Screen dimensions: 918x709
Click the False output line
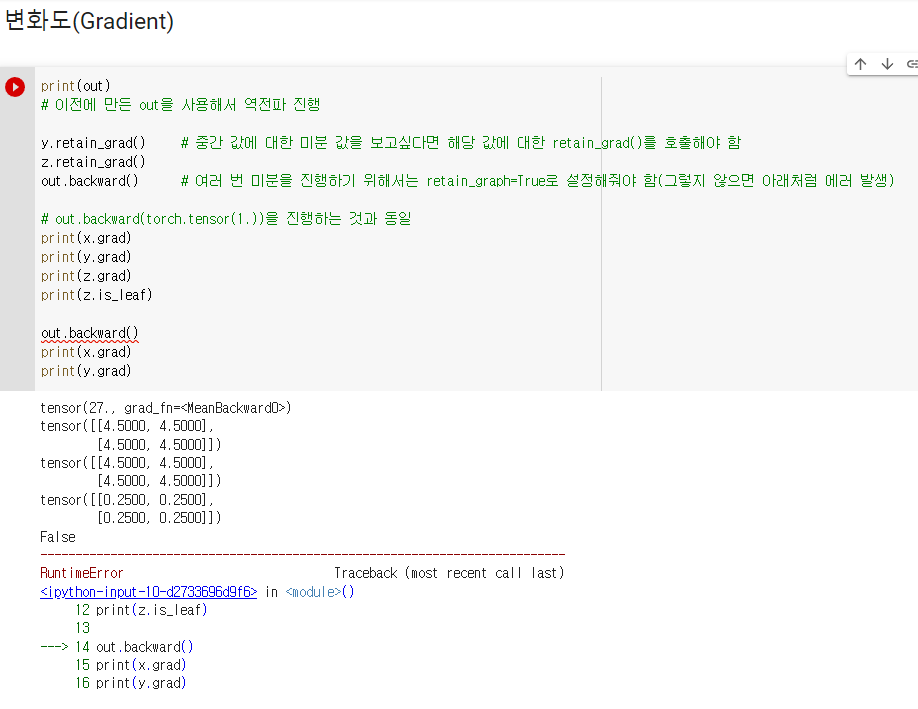pos(57,536)
